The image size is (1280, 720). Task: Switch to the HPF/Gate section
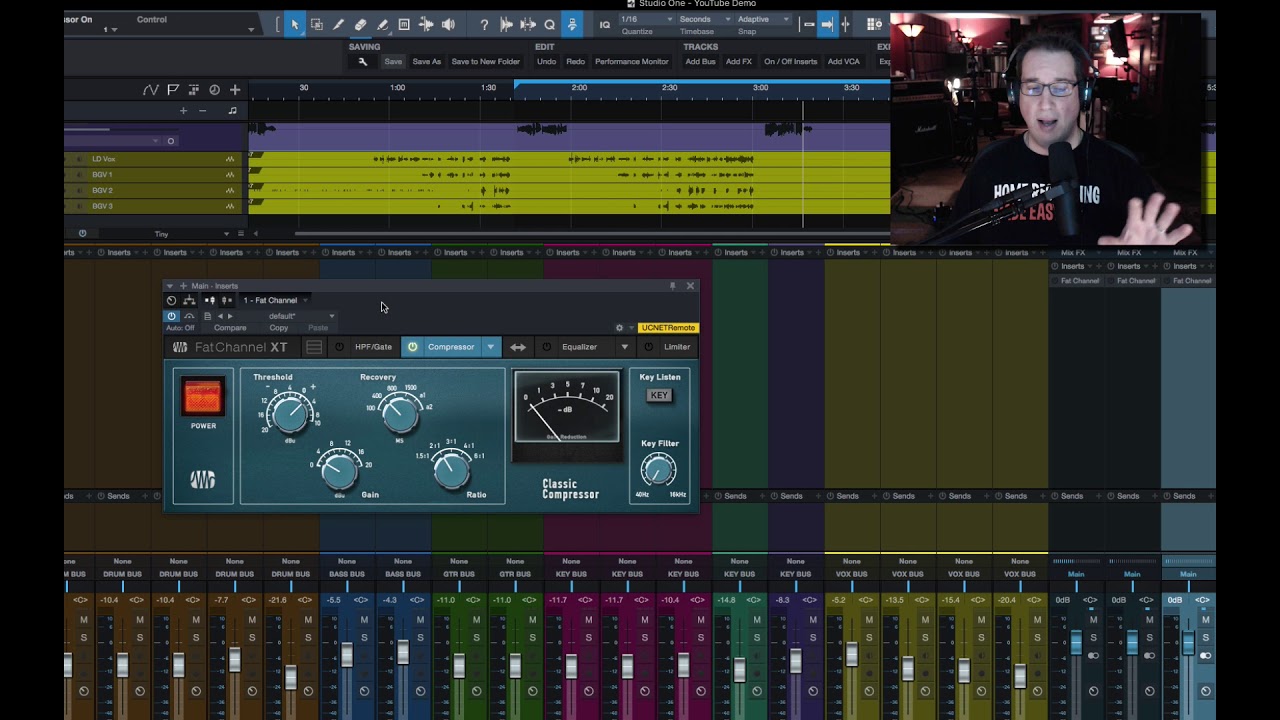(x=373, y=347)
